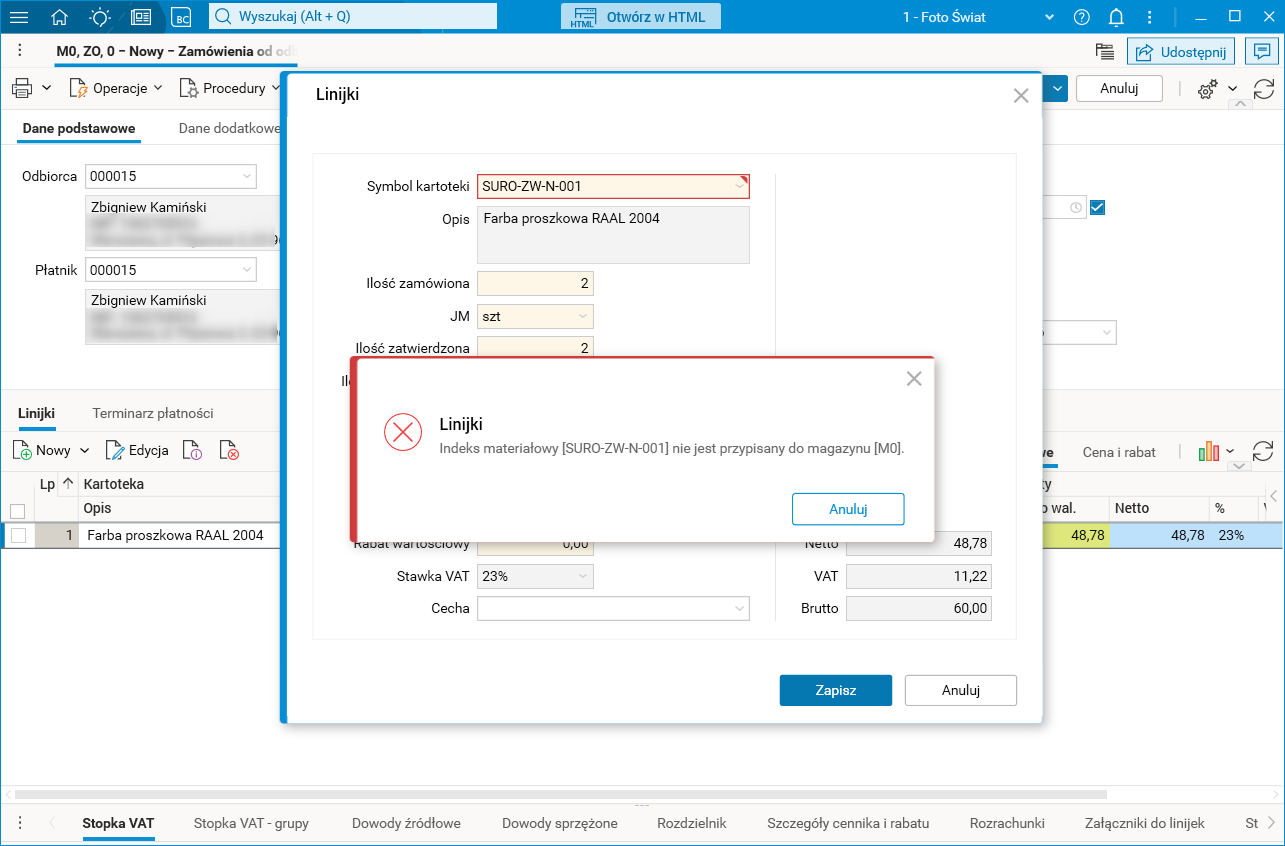This screenshot has width=1285, height=846.
Task: Expand the Płatnik 000015 dropdown
Action: pyautogui.click(x=247, y=270)
